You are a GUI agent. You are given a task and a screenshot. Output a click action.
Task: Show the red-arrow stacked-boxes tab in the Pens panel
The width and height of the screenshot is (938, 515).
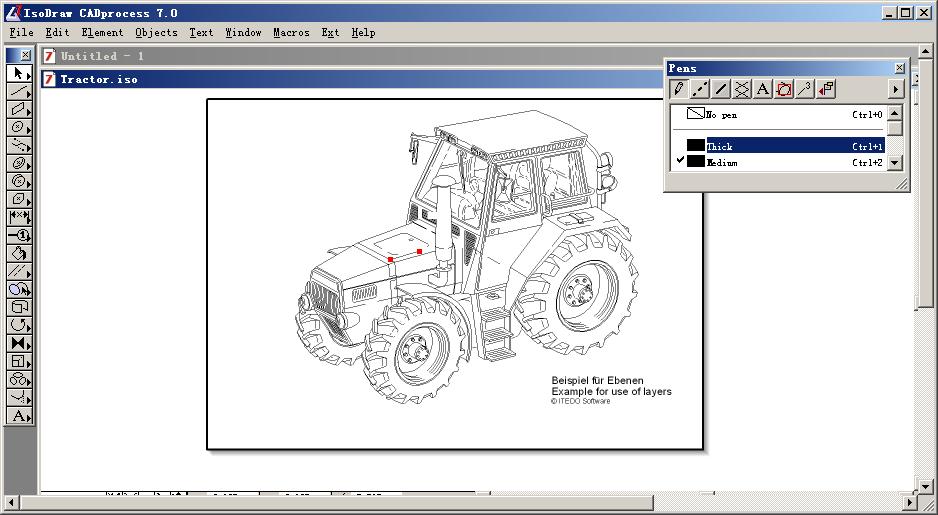[826, 89]
